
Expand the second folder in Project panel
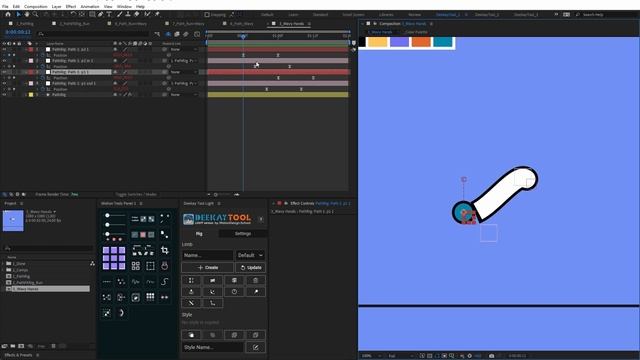coord(3,270)
